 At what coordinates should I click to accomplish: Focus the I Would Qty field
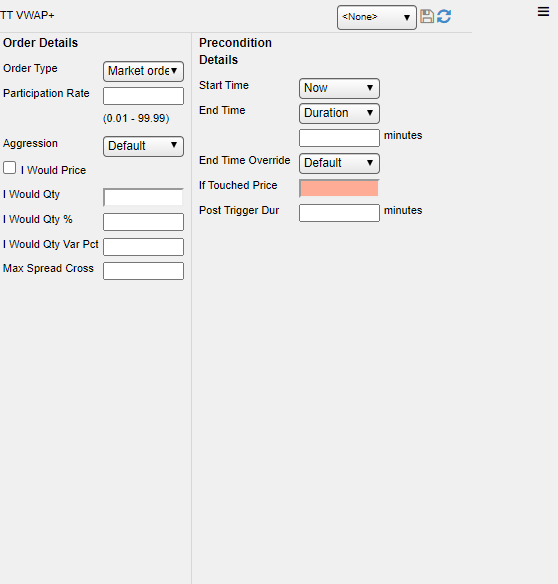143,197
